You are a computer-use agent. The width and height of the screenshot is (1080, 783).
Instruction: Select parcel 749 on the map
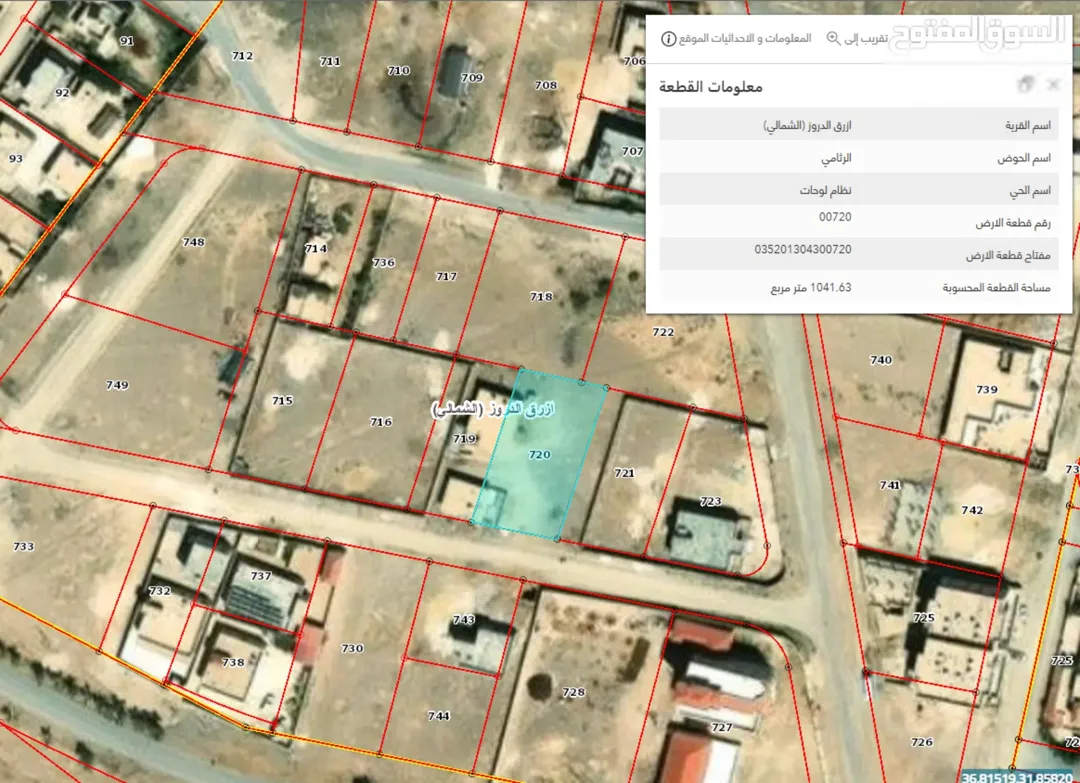(117, 385)
